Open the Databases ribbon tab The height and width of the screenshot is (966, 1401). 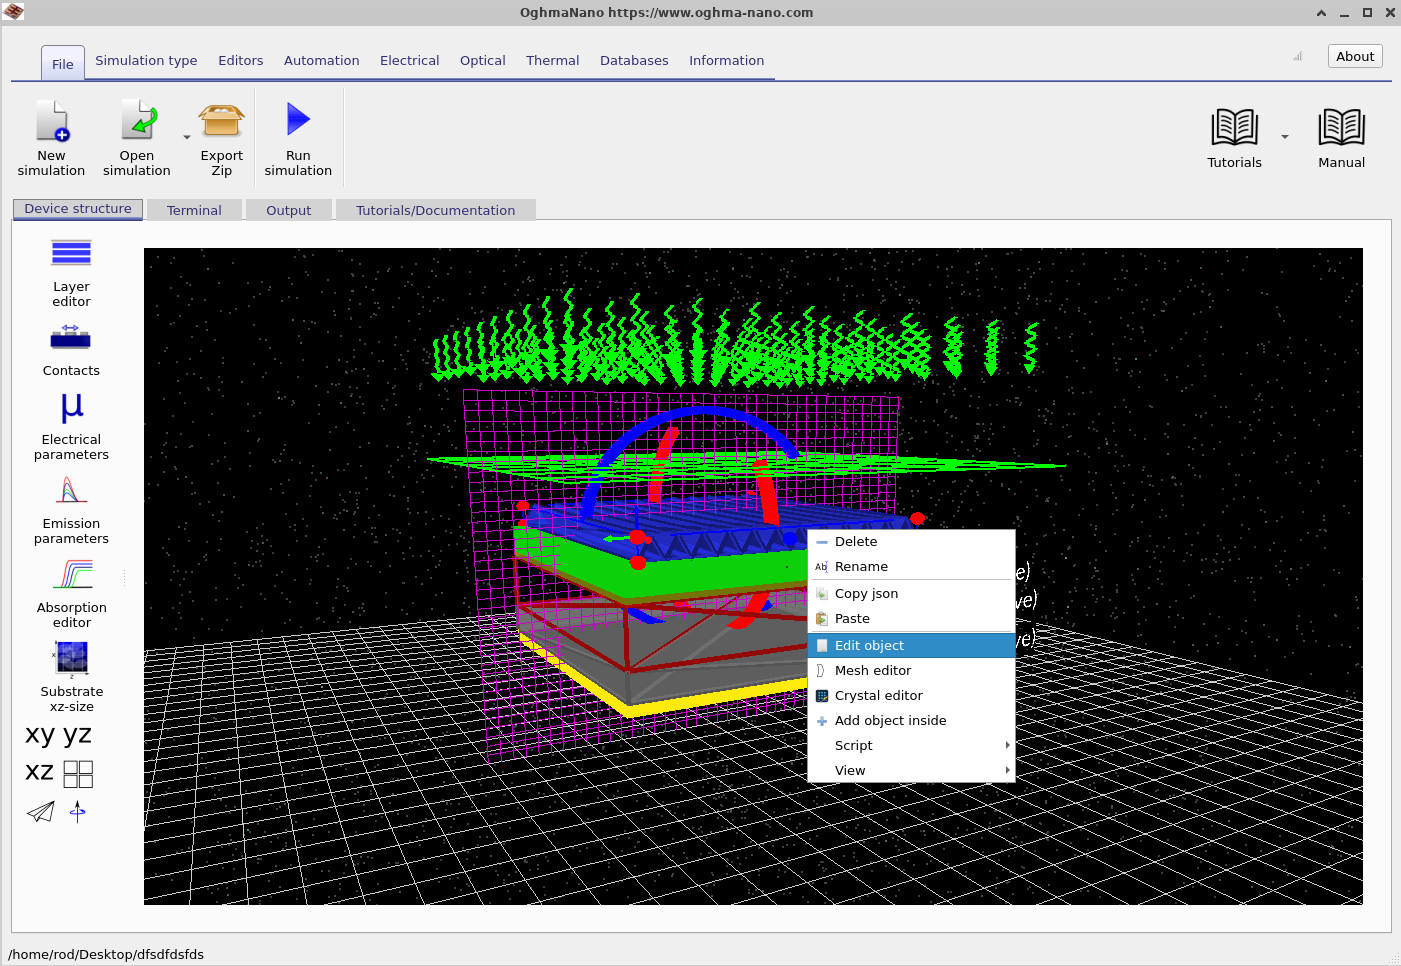[x=634, y=60]
